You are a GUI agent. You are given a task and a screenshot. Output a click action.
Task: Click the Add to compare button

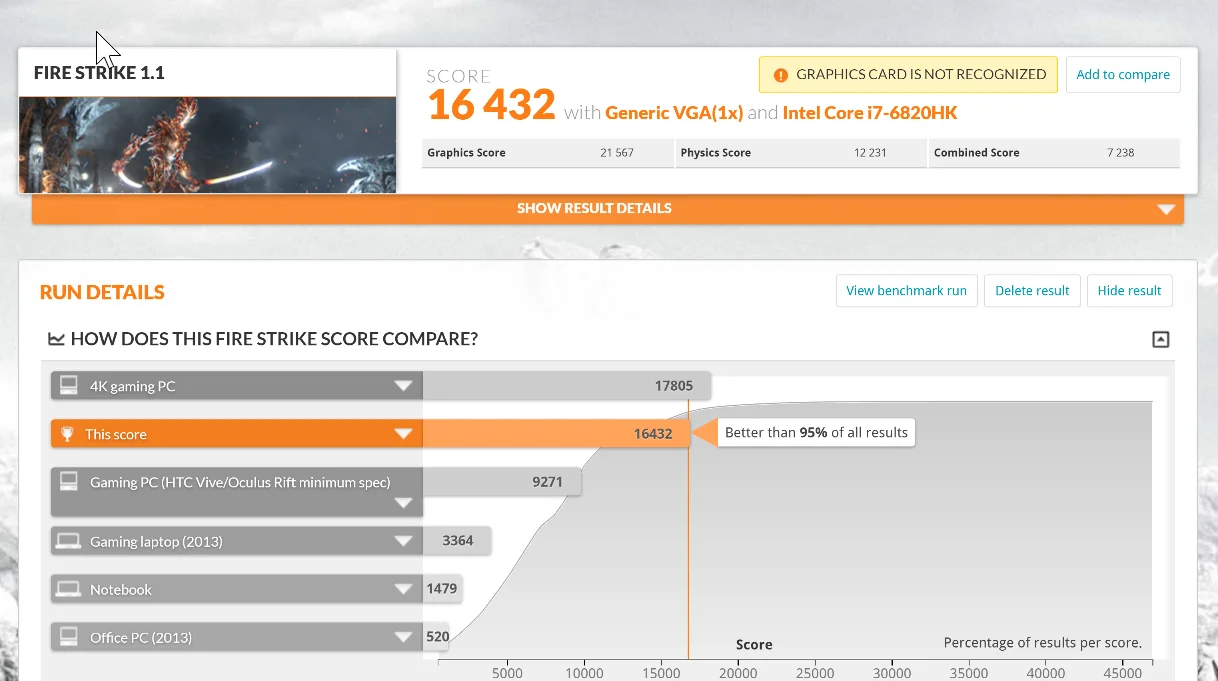click(1123, 75)
